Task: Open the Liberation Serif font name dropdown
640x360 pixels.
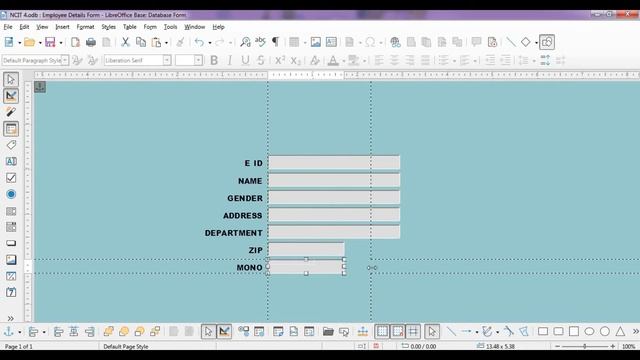Action: pyautogui.click(x=167, y=60)
